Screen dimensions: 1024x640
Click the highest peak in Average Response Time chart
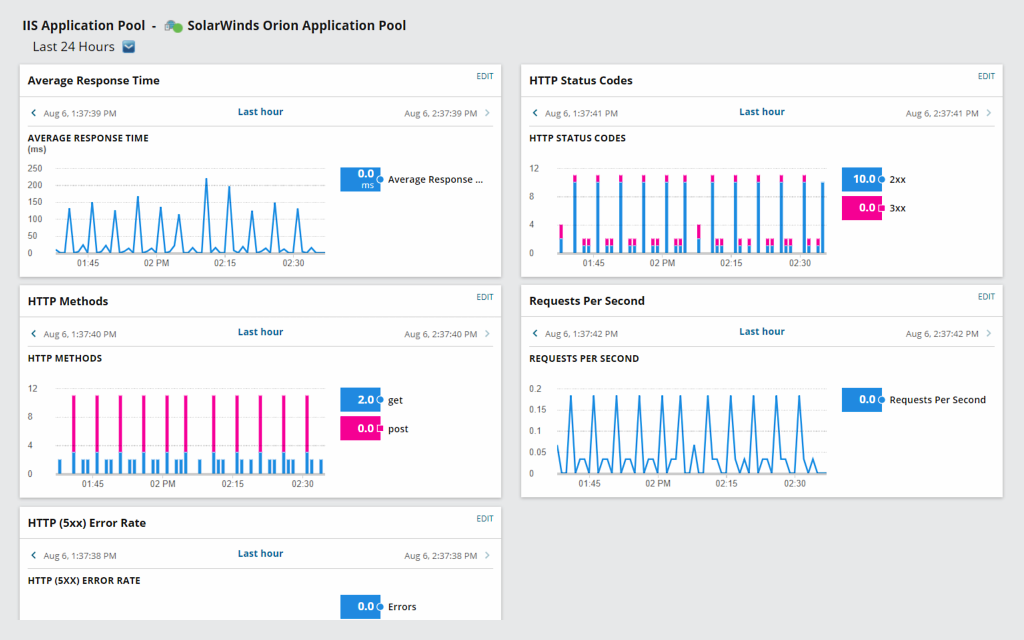[206, 180]
